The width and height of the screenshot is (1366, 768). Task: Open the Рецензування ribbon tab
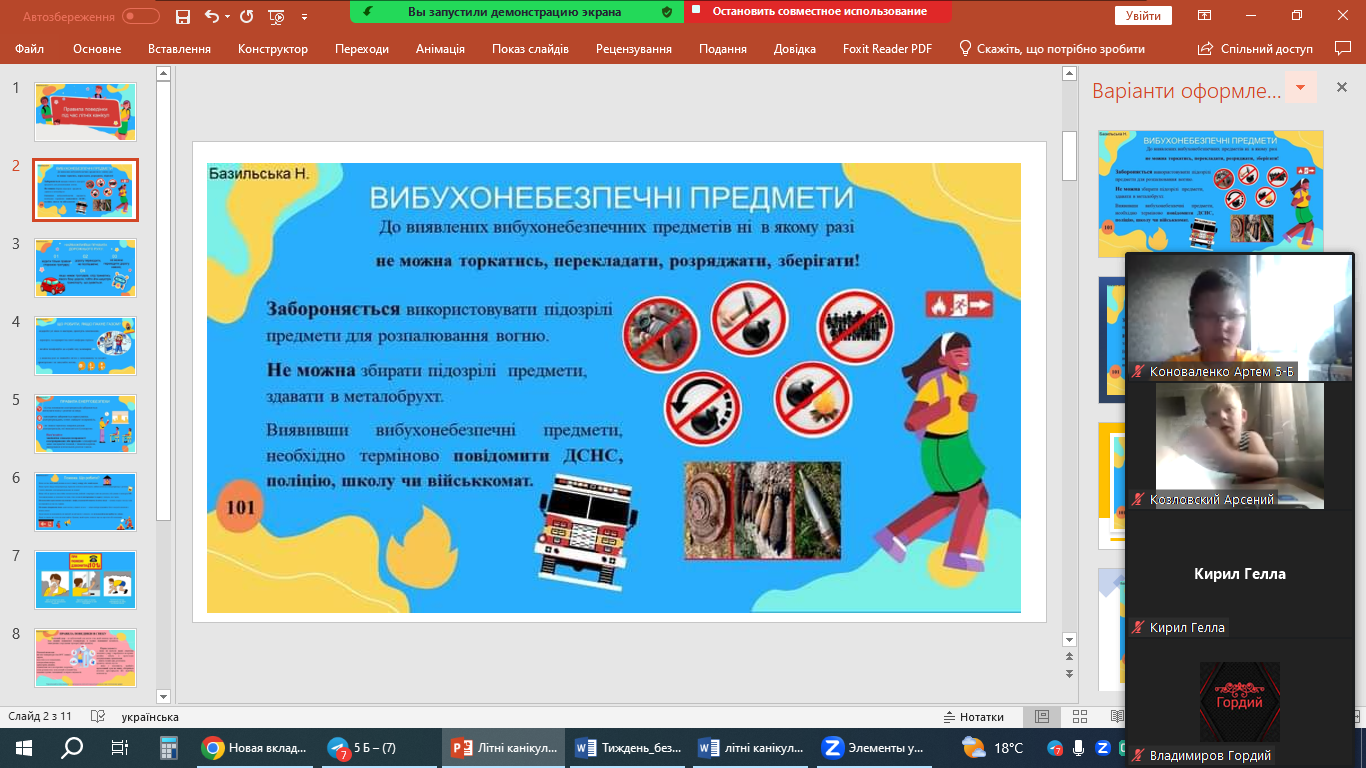coord(634,48)
